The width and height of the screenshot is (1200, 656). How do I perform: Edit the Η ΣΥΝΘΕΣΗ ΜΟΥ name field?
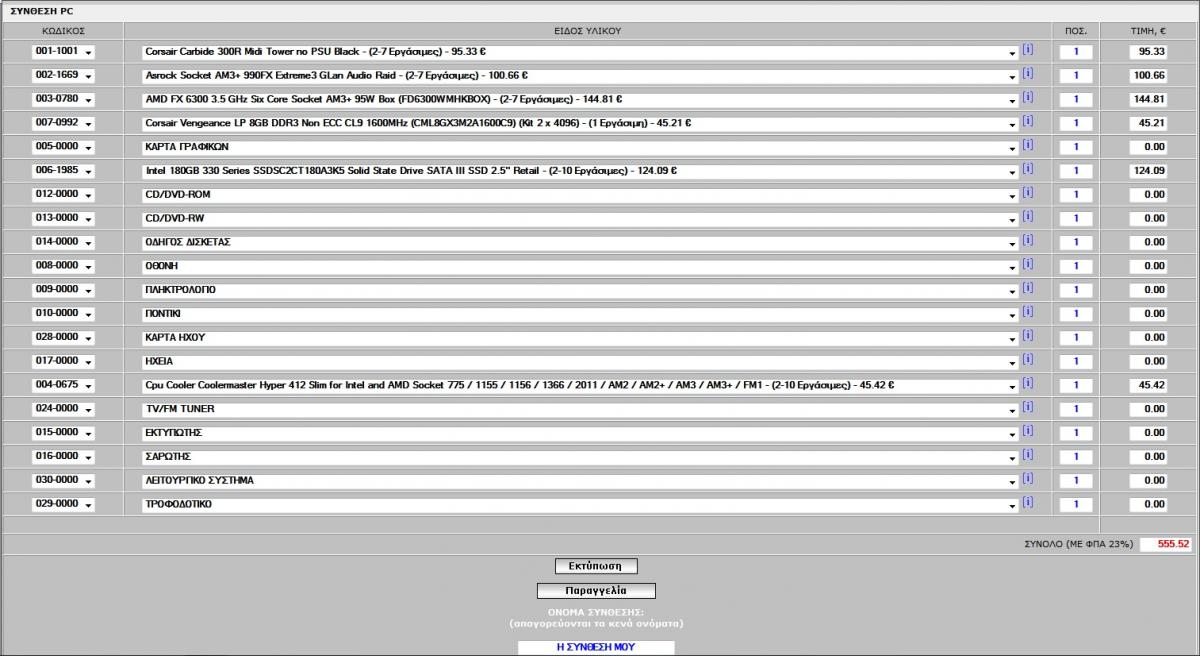pyautogui.click(x=596, y=647)
